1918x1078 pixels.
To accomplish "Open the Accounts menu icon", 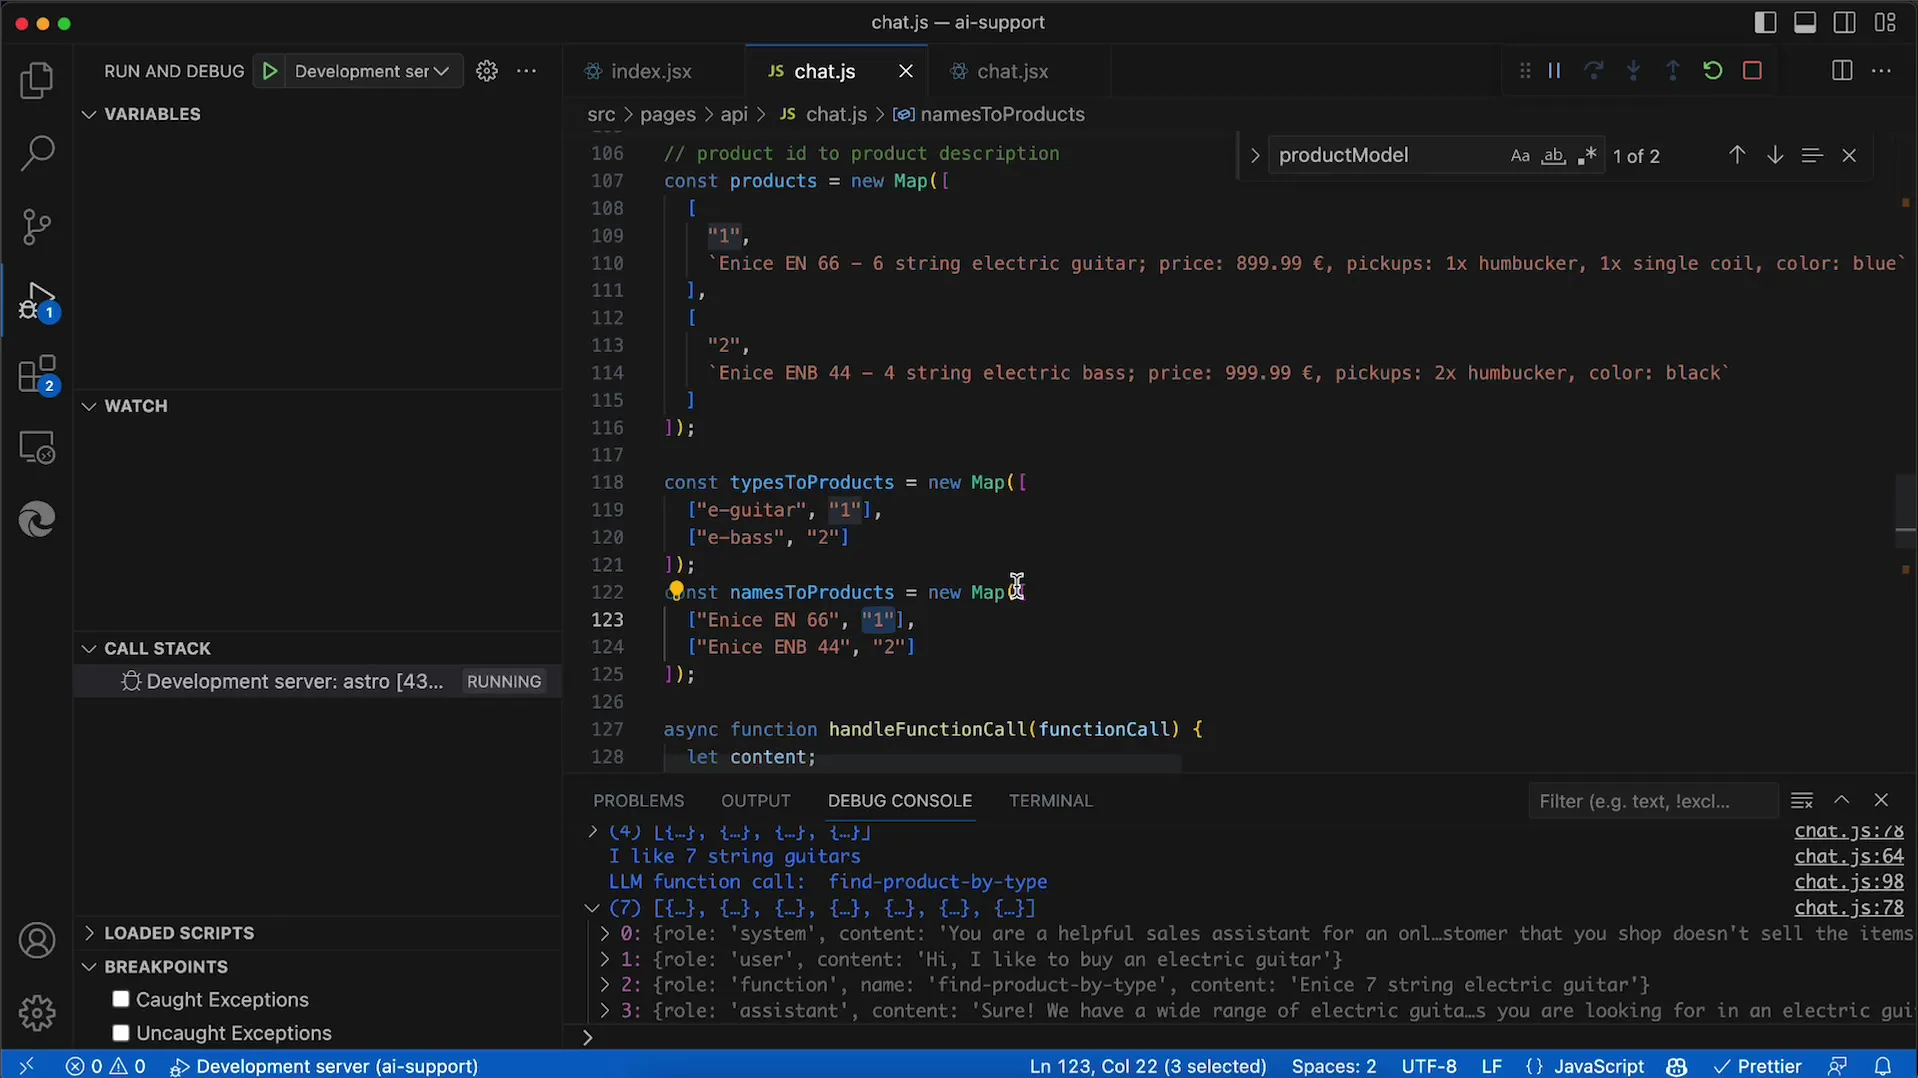I will [37, 940].
